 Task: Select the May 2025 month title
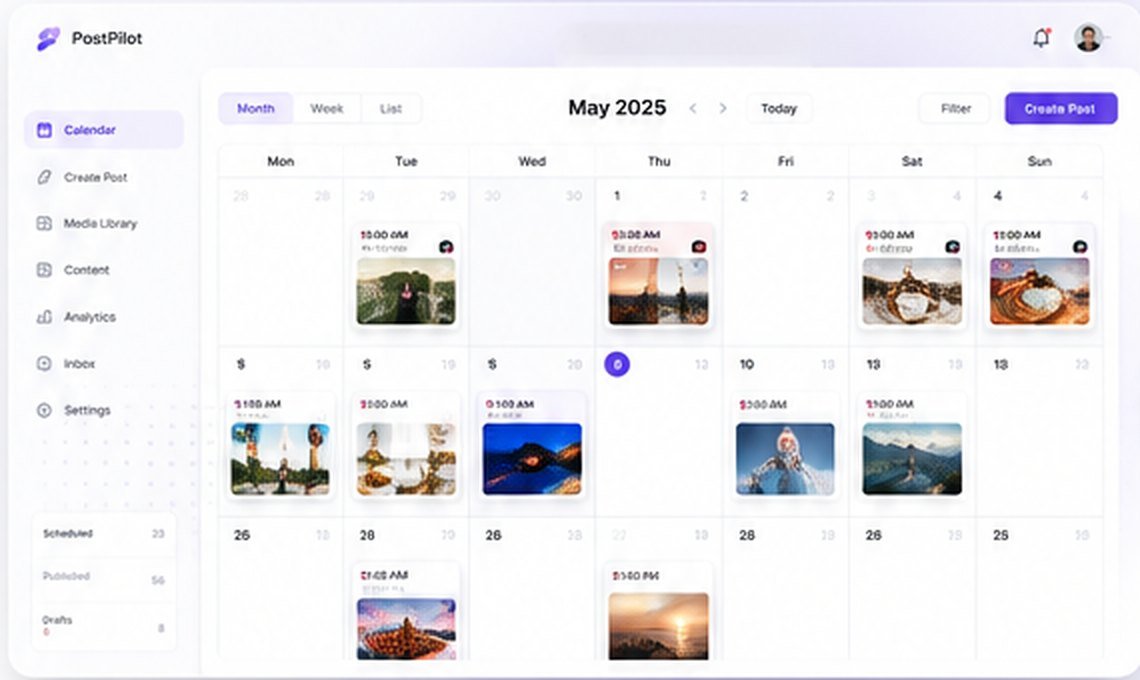[617, 108]
